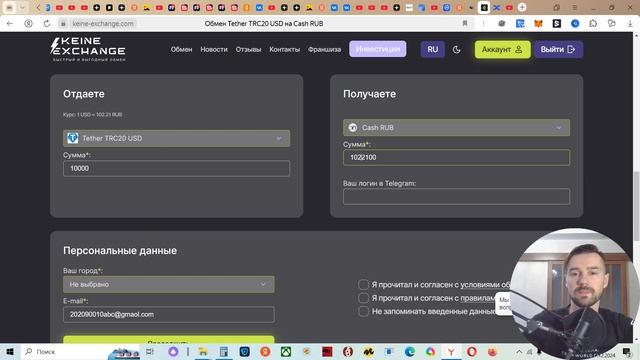Open the RU language selector
640x360 pixels.
point(433,49)
